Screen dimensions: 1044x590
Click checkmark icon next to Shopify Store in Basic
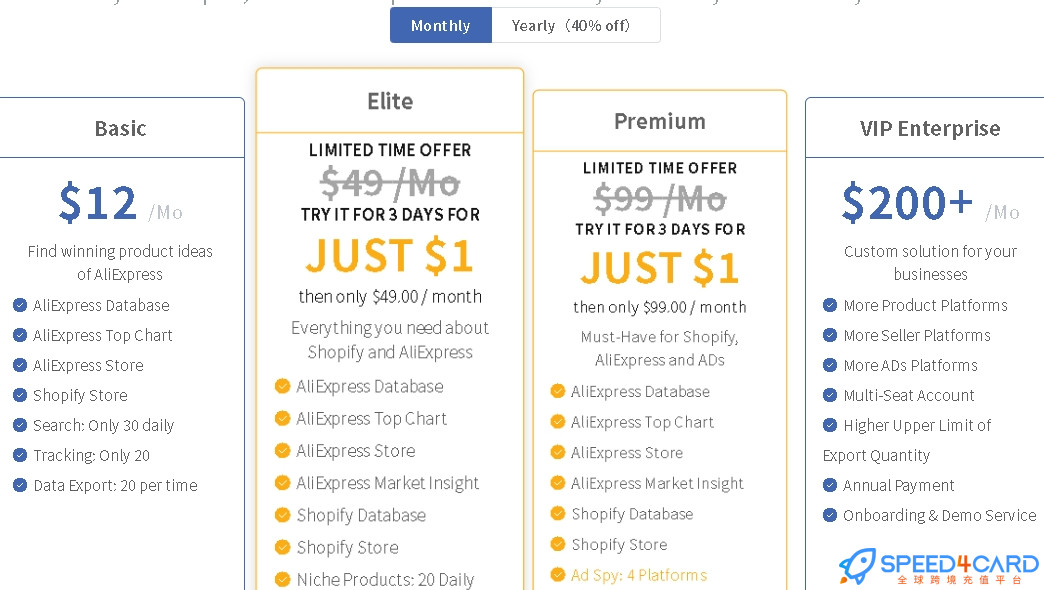20,395
